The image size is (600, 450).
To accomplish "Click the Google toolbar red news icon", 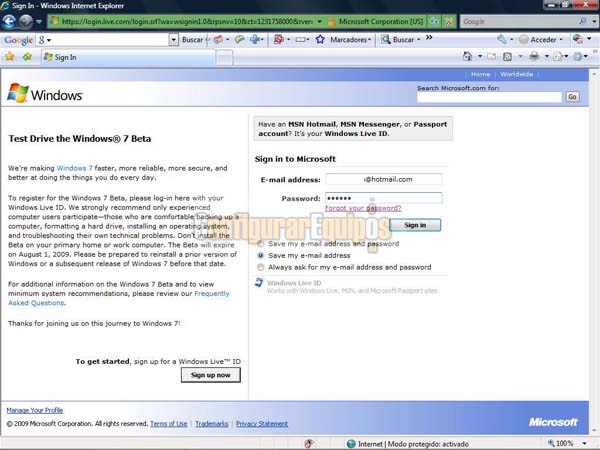I will pos(218,39).
